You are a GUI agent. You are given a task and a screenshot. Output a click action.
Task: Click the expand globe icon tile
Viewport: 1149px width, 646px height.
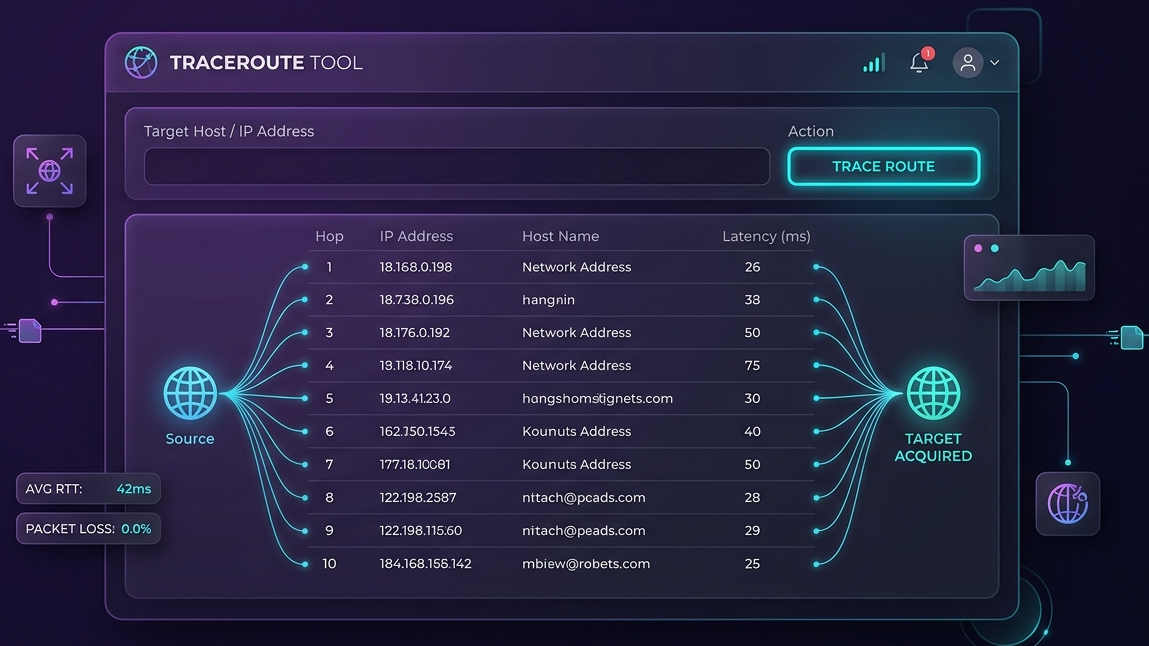(50, 171)
